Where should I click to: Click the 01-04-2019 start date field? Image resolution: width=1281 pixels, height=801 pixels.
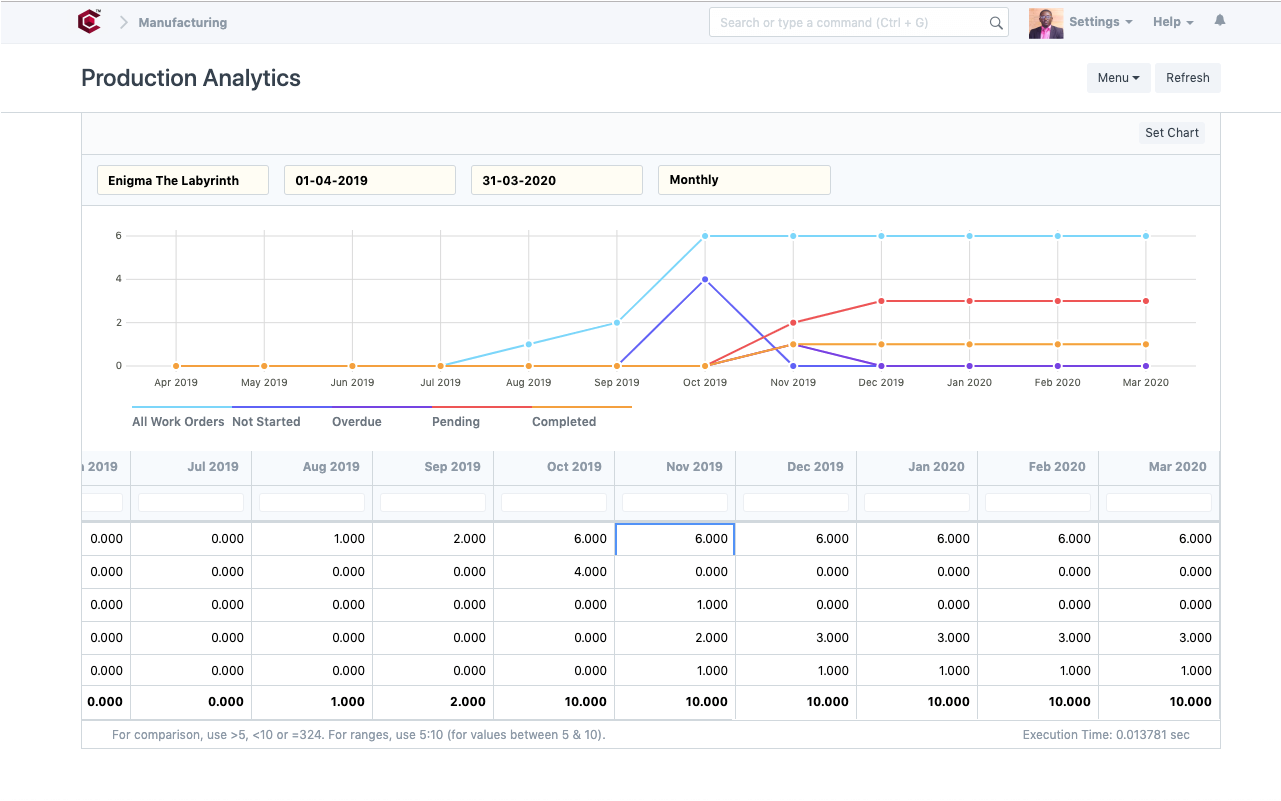tap(369, 180)
